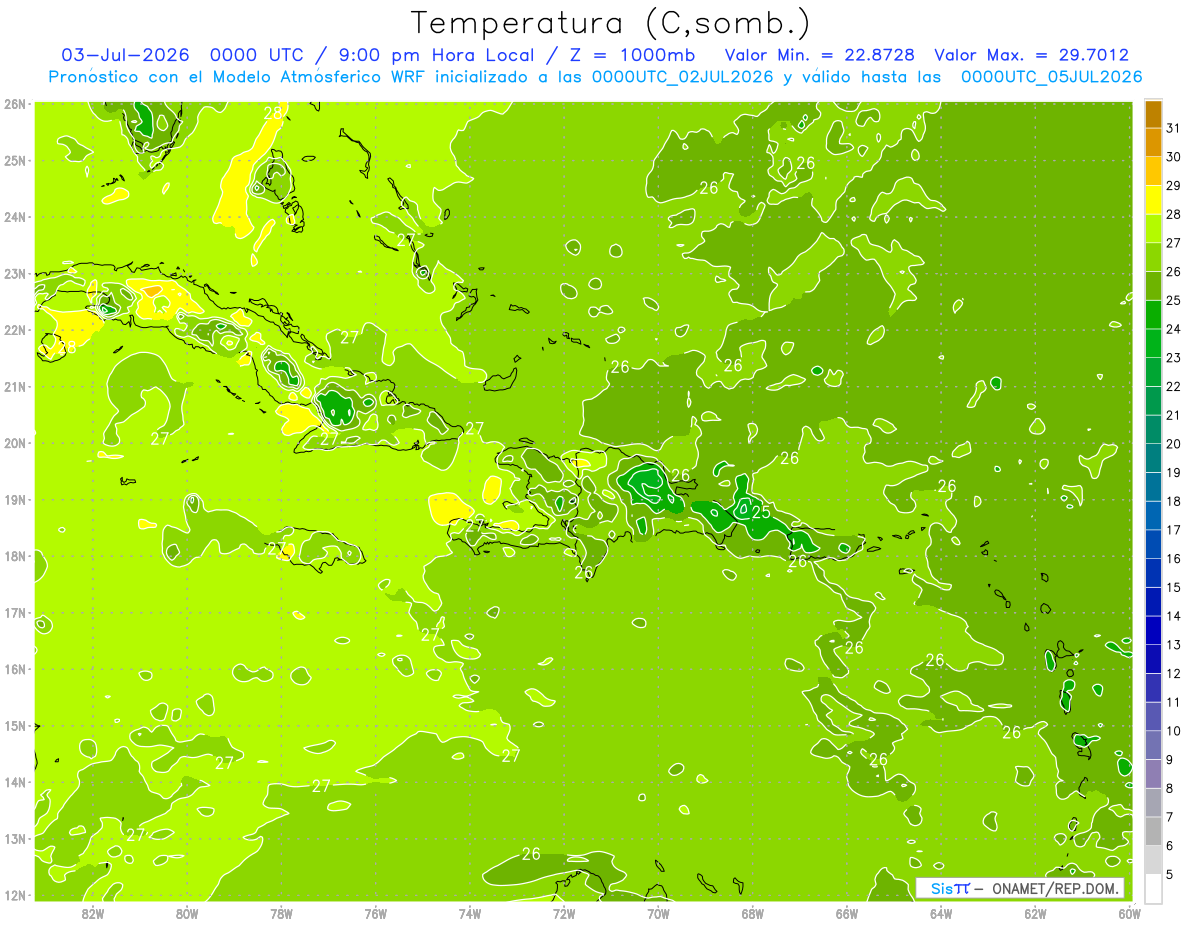
Task: Click the longitude axis label 62W
Action: click(x=1035, y=913)
